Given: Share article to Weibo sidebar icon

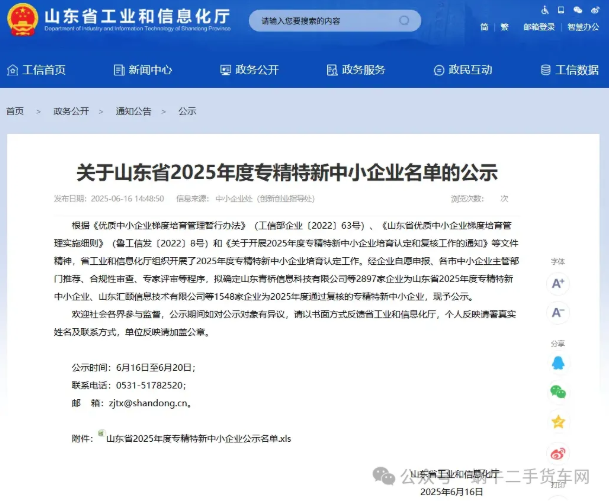Looking at the screenshot, I should click(x=558, y=453).
